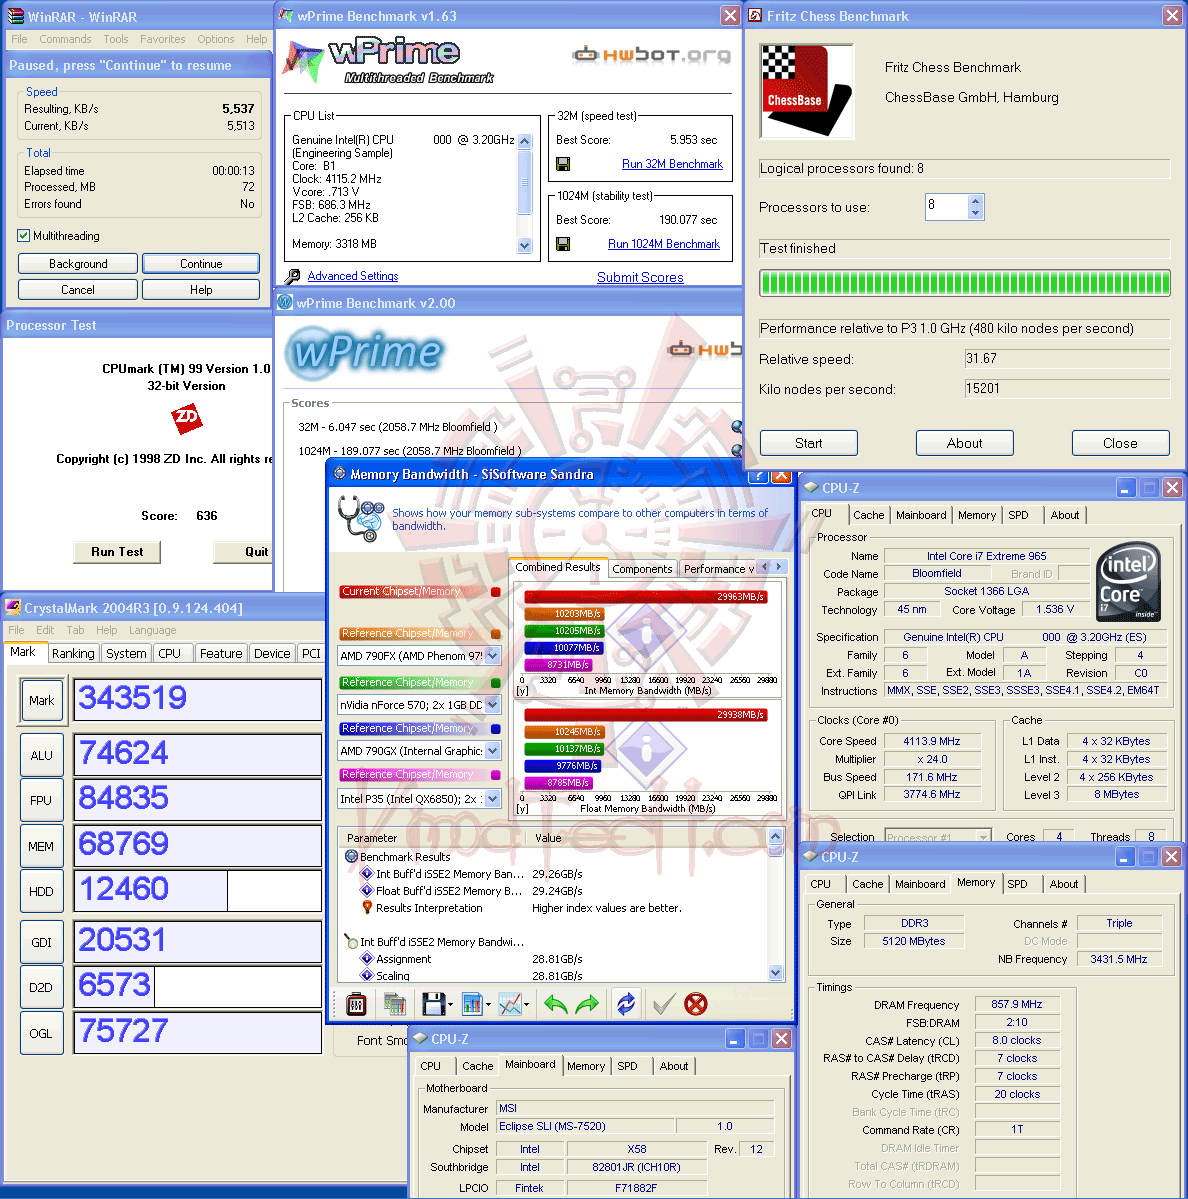Click Run 1024M Benchmark link
The image size is (1188, 1199).
tap(664, 244)
